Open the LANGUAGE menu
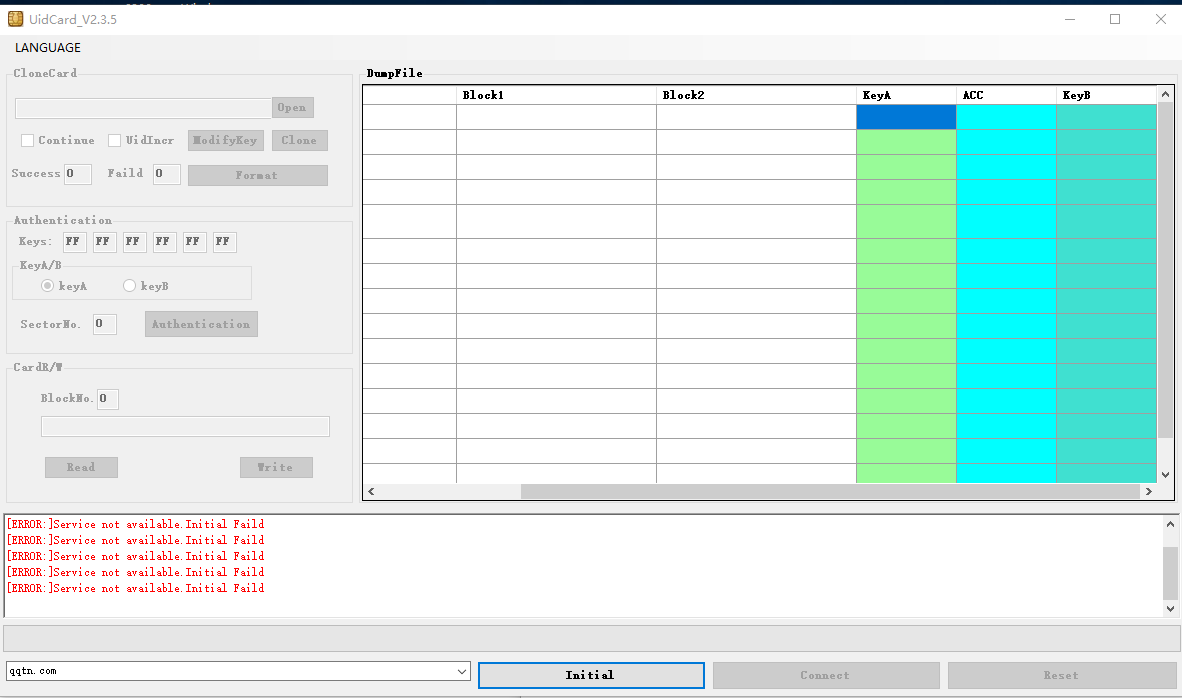The width and height of the screenshot is (1182, 698). [x=47, y=47]
